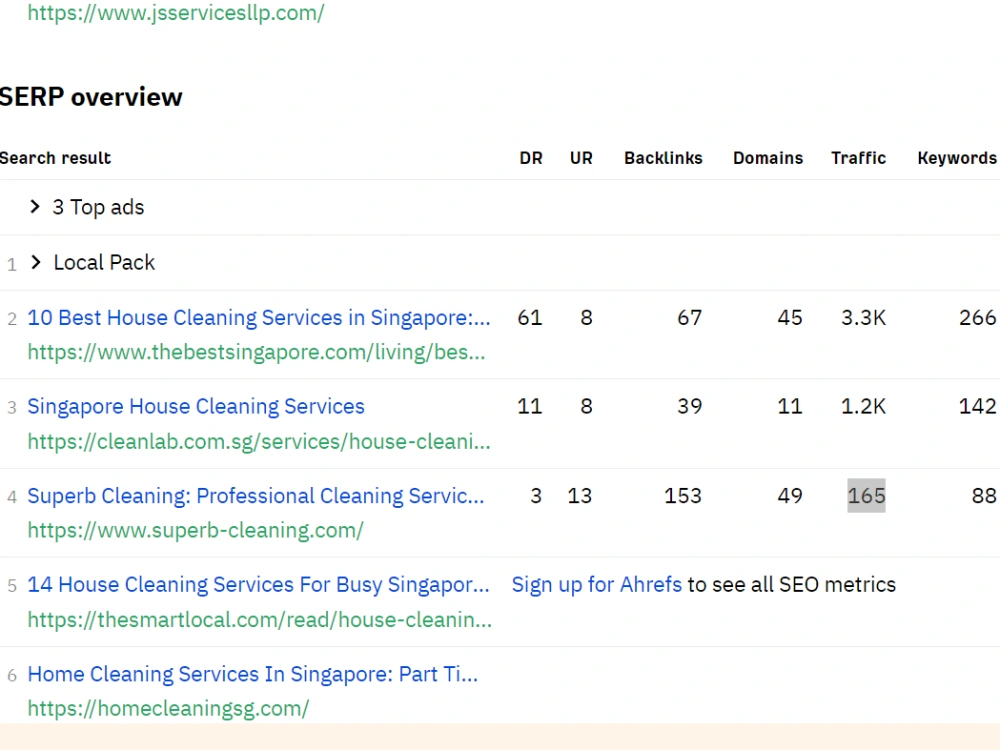Click the UR column header

point(581,158)
